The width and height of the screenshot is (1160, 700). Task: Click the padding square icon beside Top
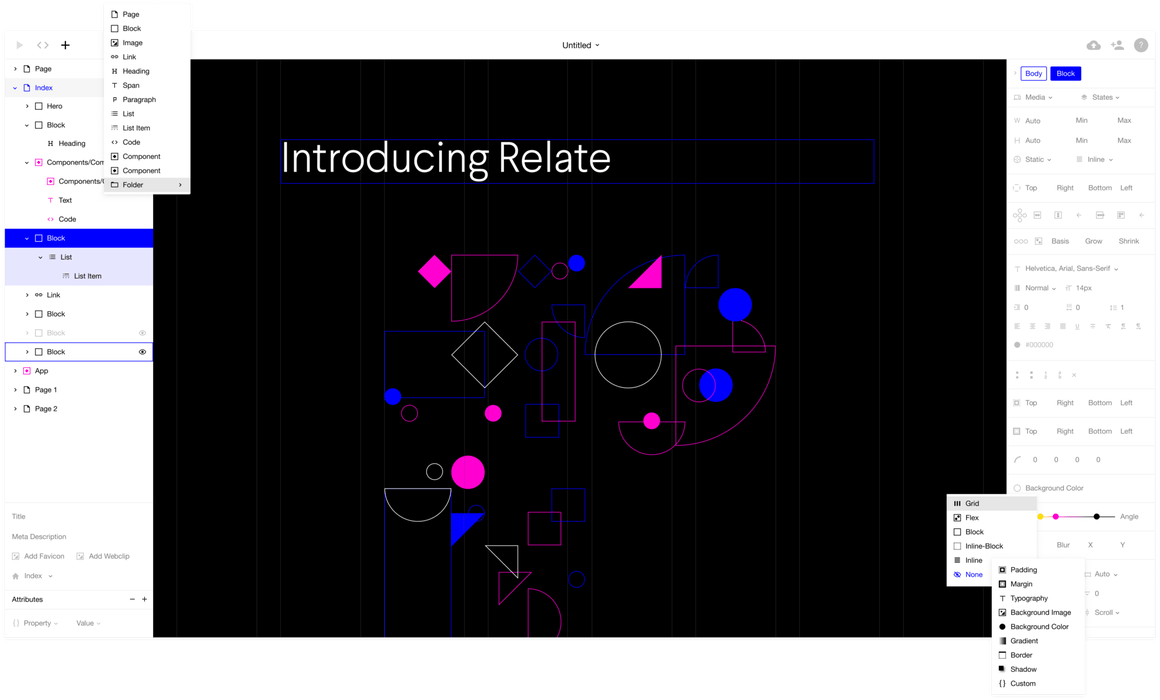(1017, 403)
